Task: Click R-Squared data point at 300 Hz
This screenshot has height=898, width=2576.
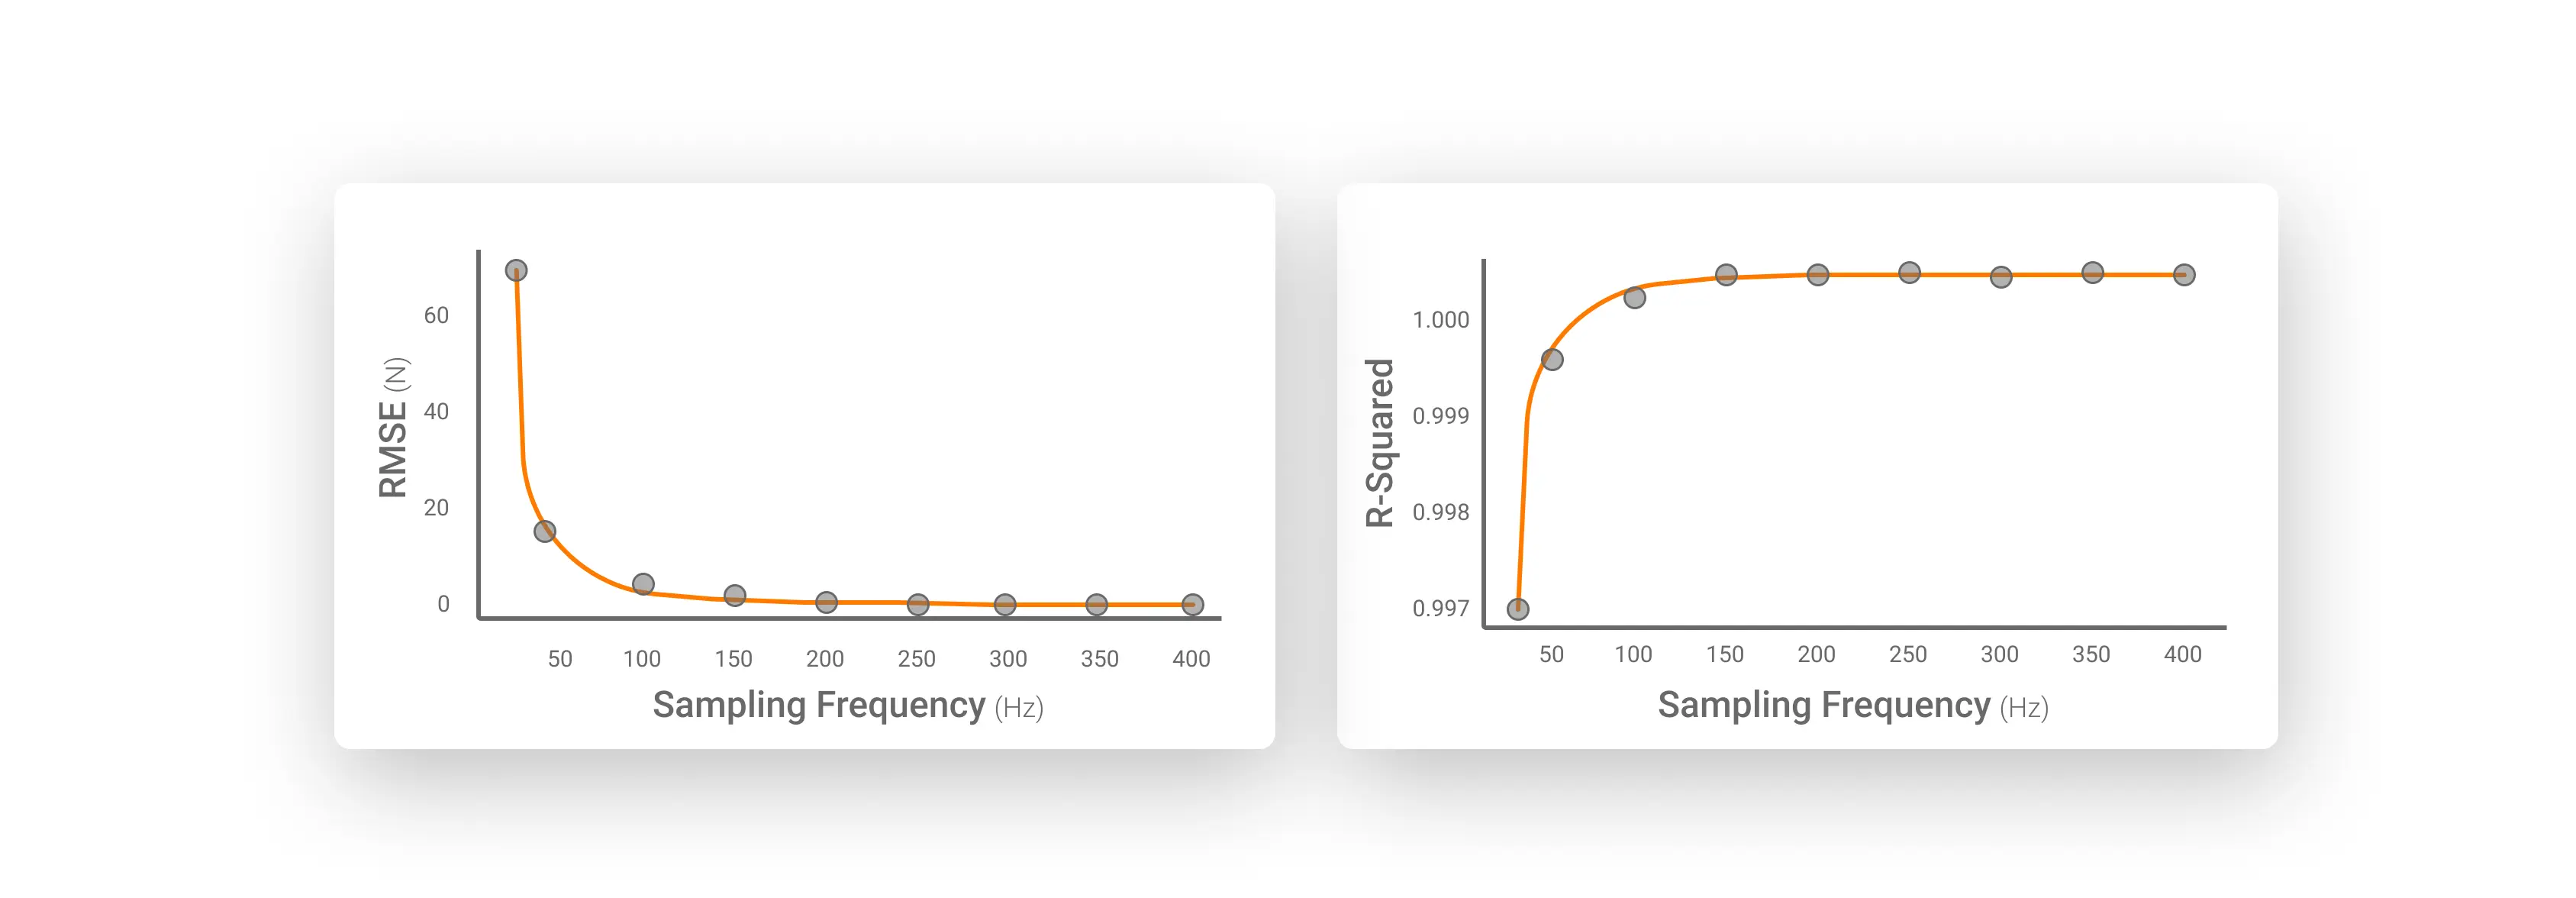Action: click(x=2001, y=277)
